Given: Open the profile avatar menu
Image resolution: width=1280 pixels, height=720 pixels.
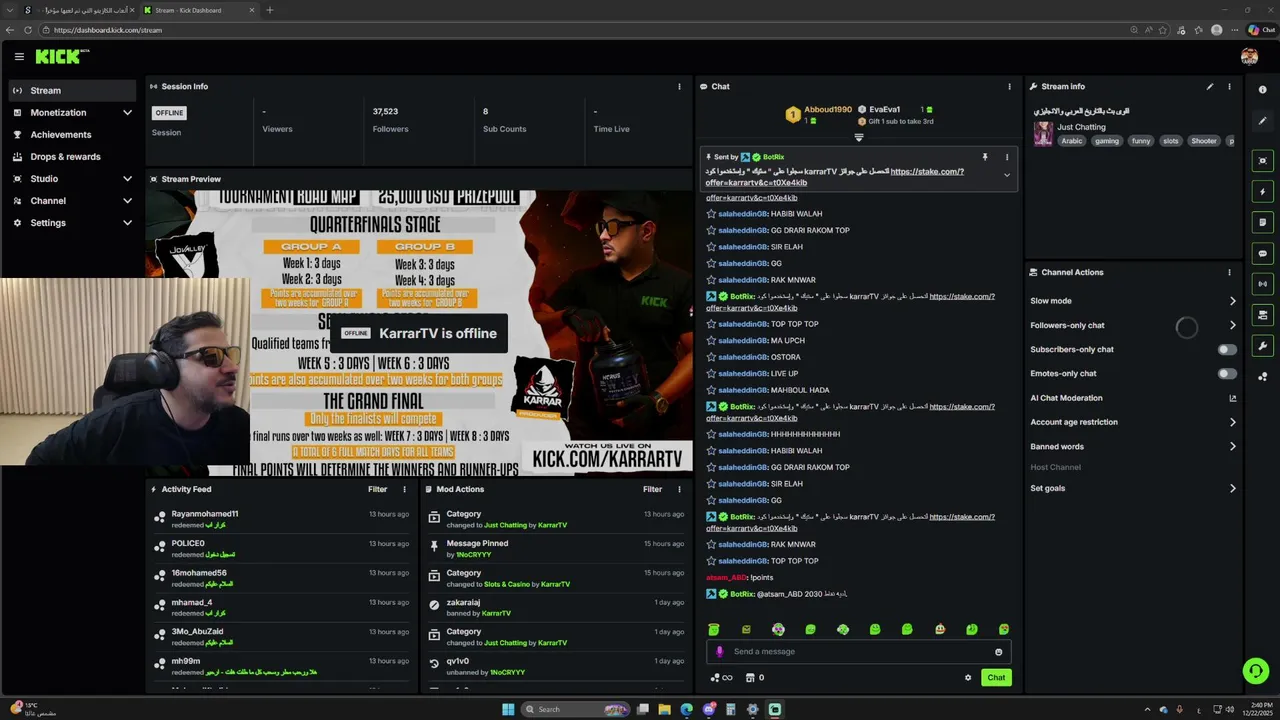Looking at the screenshot, I should pos(1249,57).
